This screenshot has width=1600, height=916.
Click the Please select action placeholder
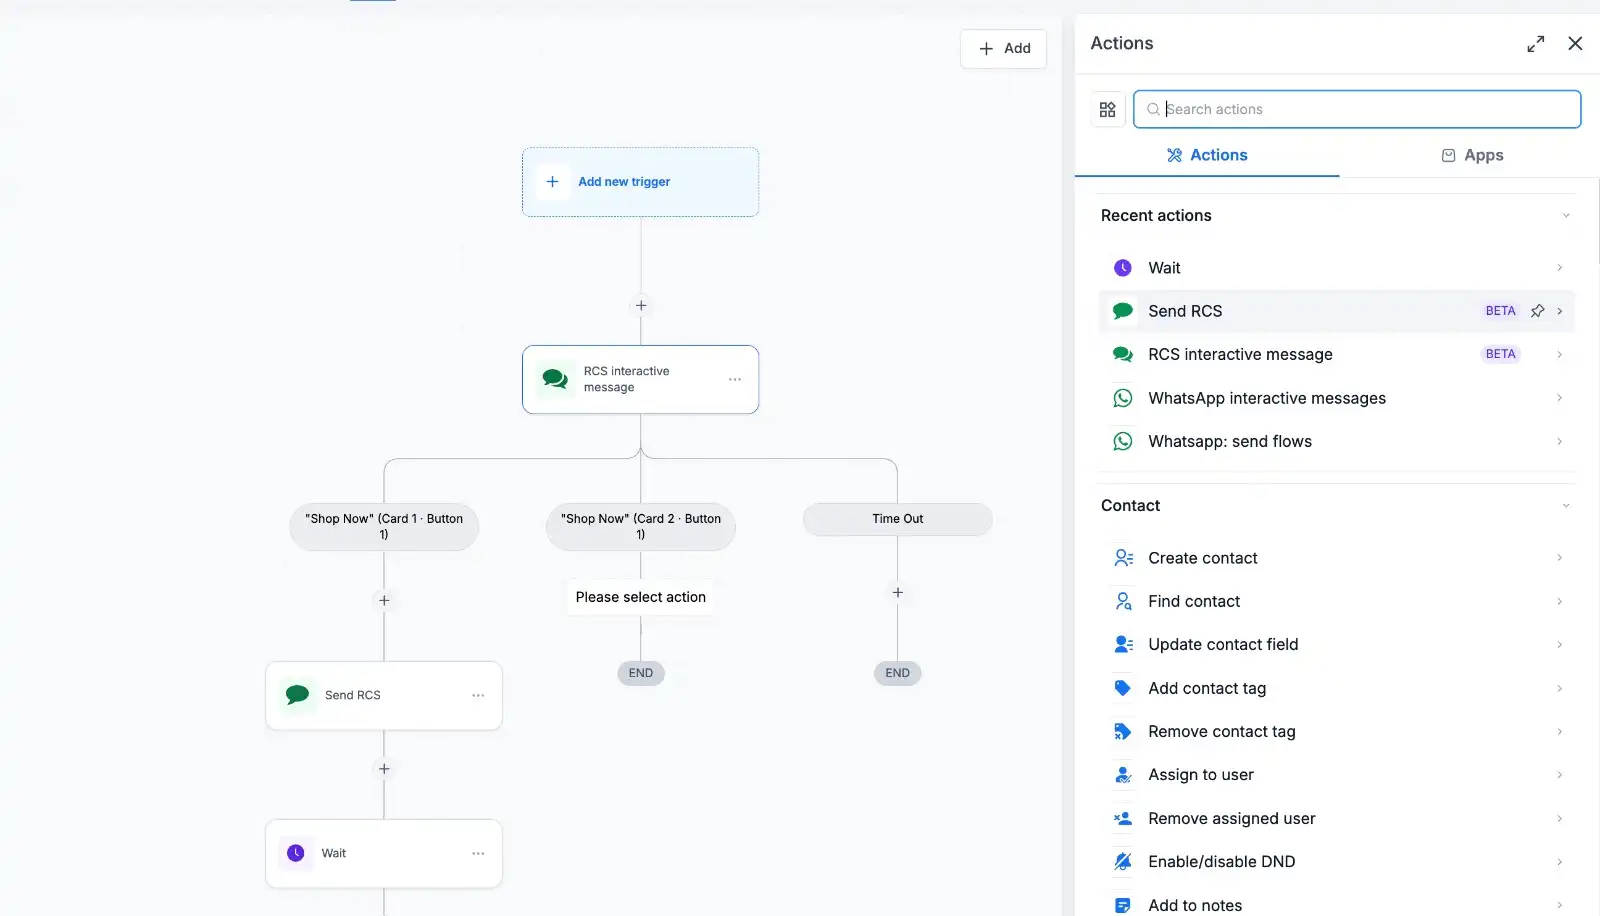pos(640,597)
